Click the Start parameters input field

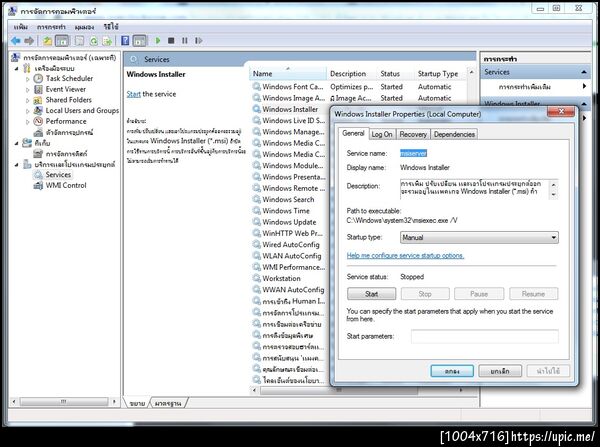484,336
